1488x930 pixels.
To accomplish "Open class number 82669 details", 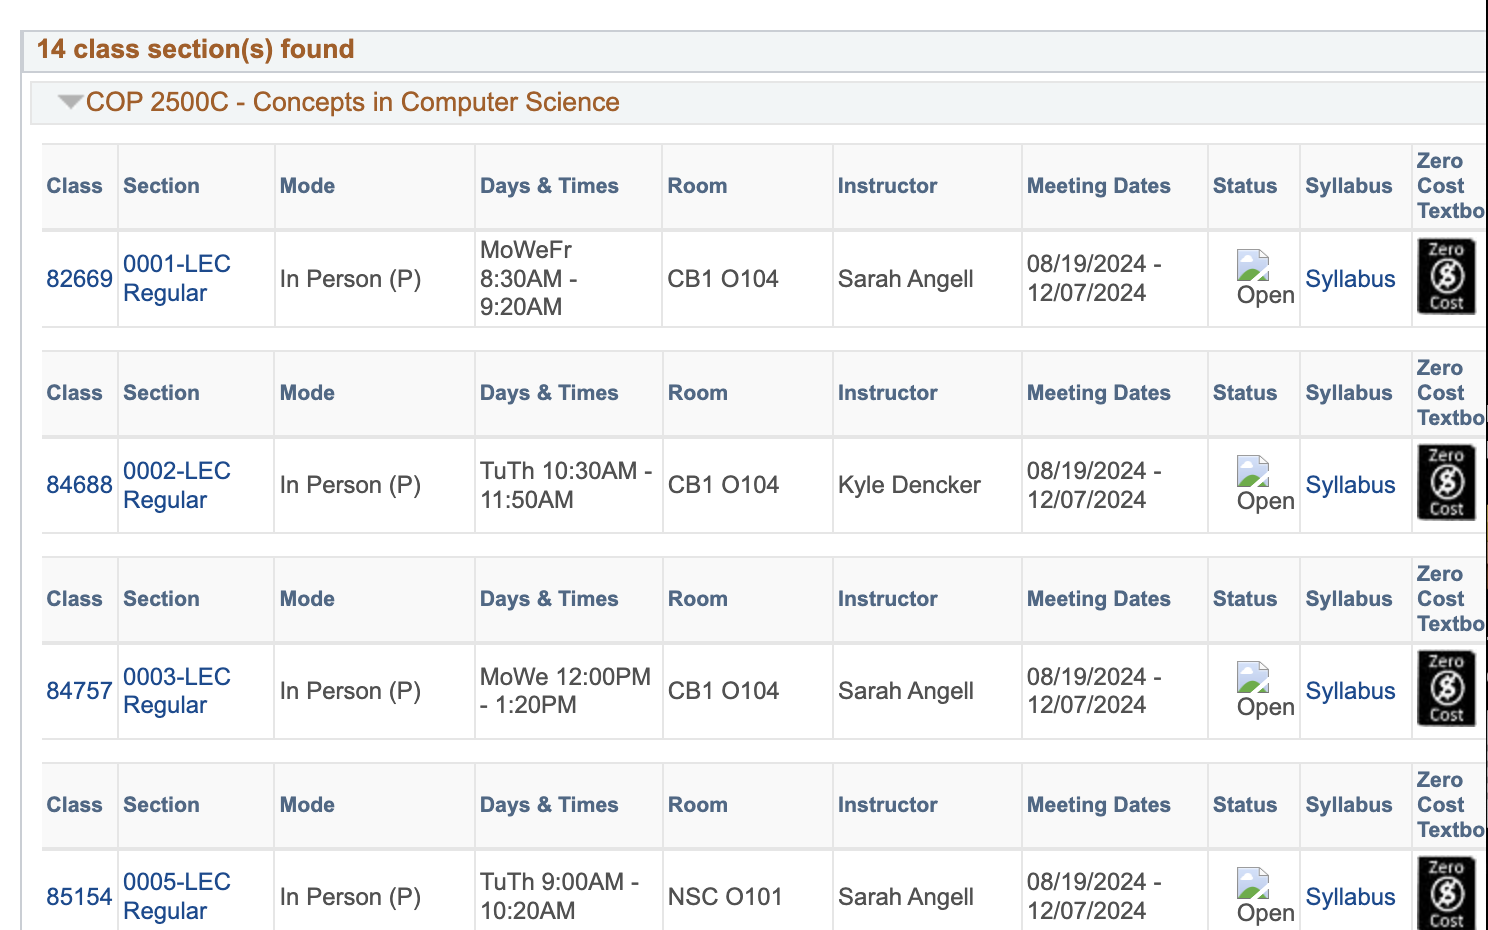I will tap(79, 279).
